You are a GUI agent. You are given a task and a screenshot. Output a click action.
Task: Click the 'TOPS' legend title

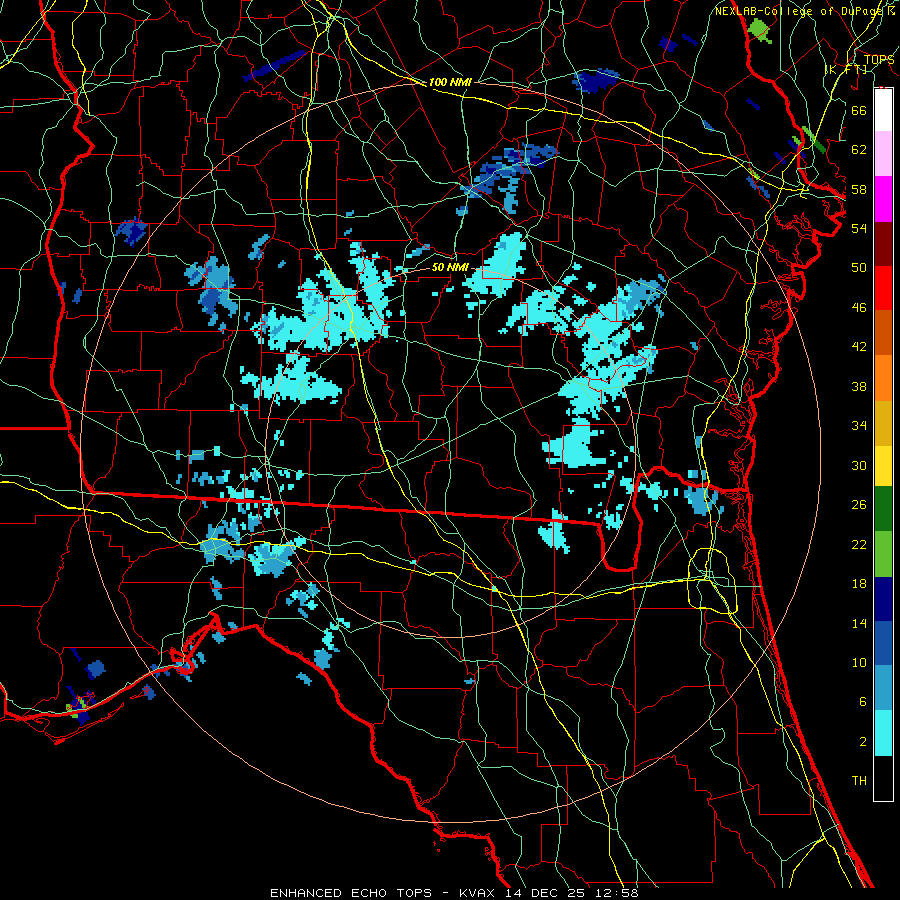coord(879,59)
